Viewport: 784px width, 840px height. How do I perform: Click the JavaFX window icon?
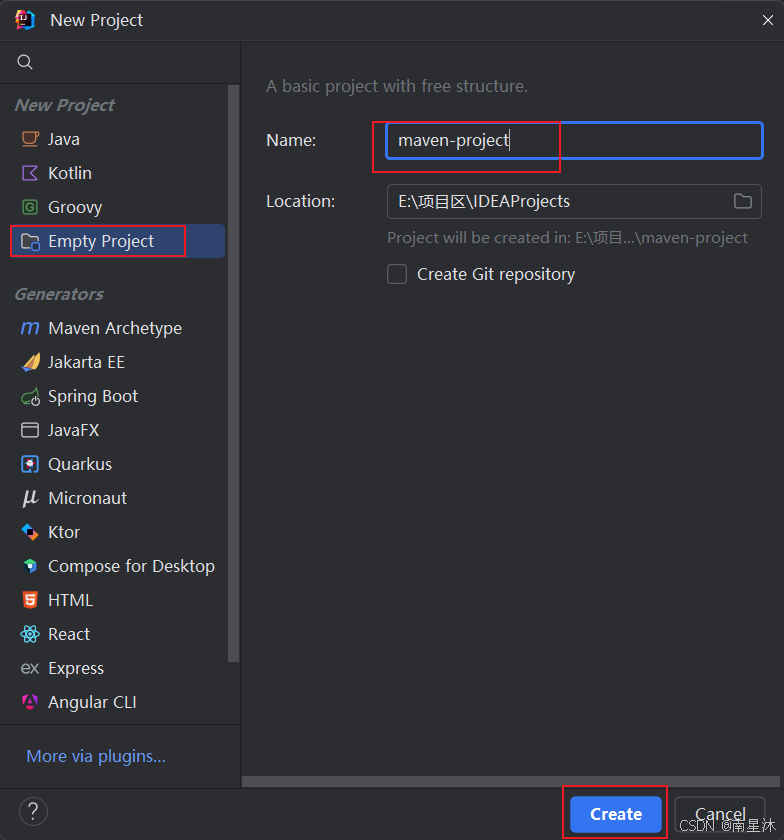(30, 430)
